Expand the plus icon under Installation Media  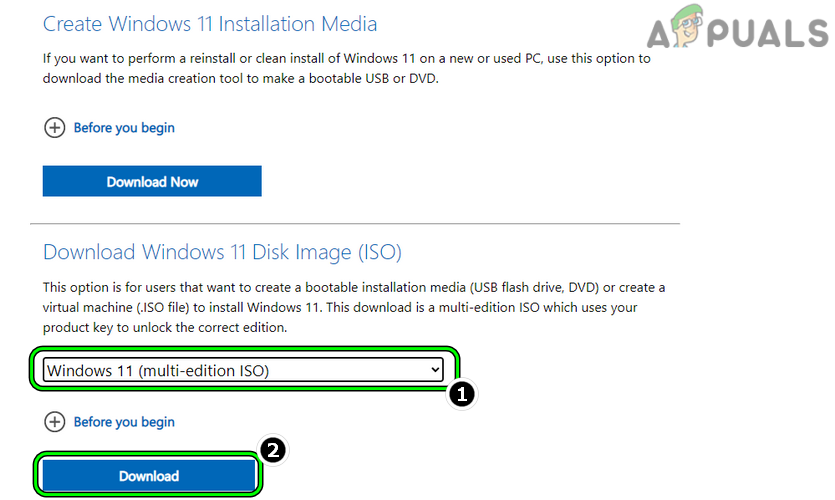[x=53, y=128]
